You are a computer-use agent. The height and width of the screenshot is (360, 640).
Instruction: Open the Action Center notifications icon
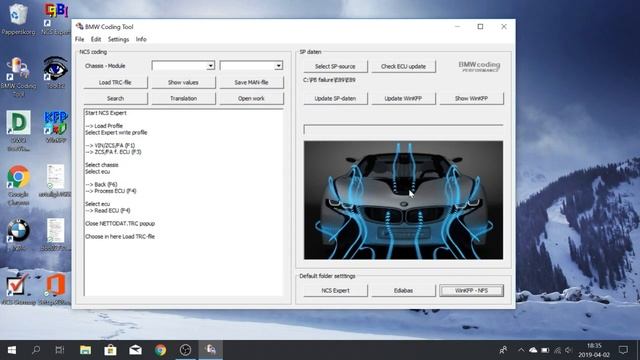[x=623, y=350]
